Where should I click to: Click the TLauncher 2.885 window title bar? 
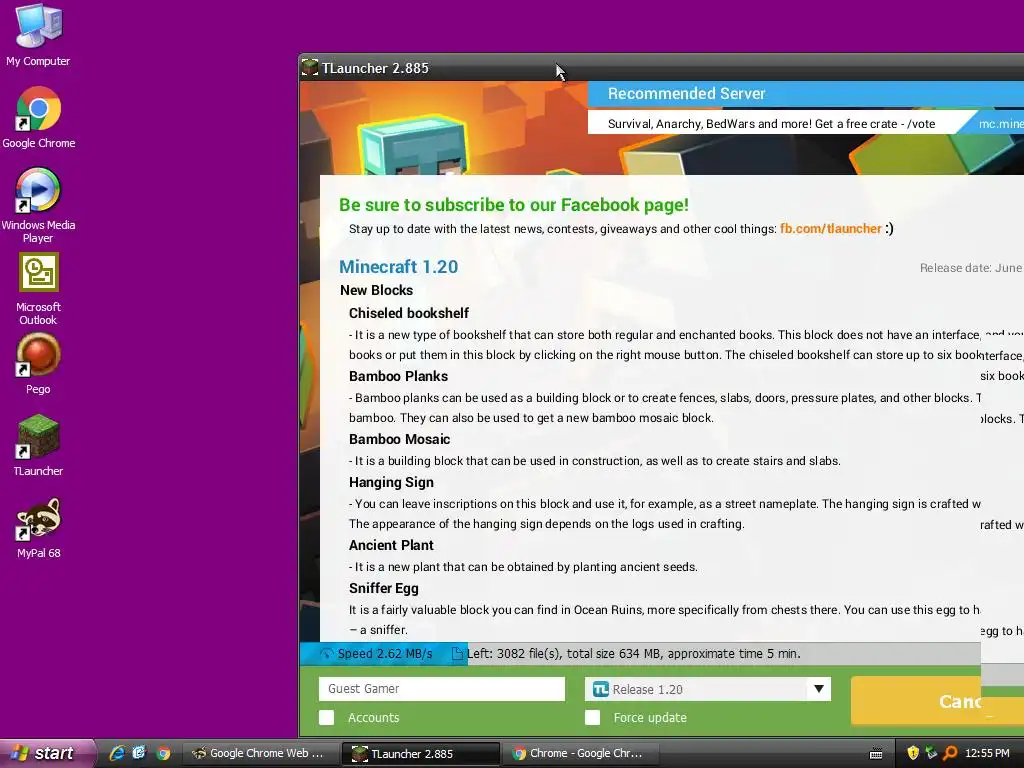pyautogui.click(x=661, y=67)
